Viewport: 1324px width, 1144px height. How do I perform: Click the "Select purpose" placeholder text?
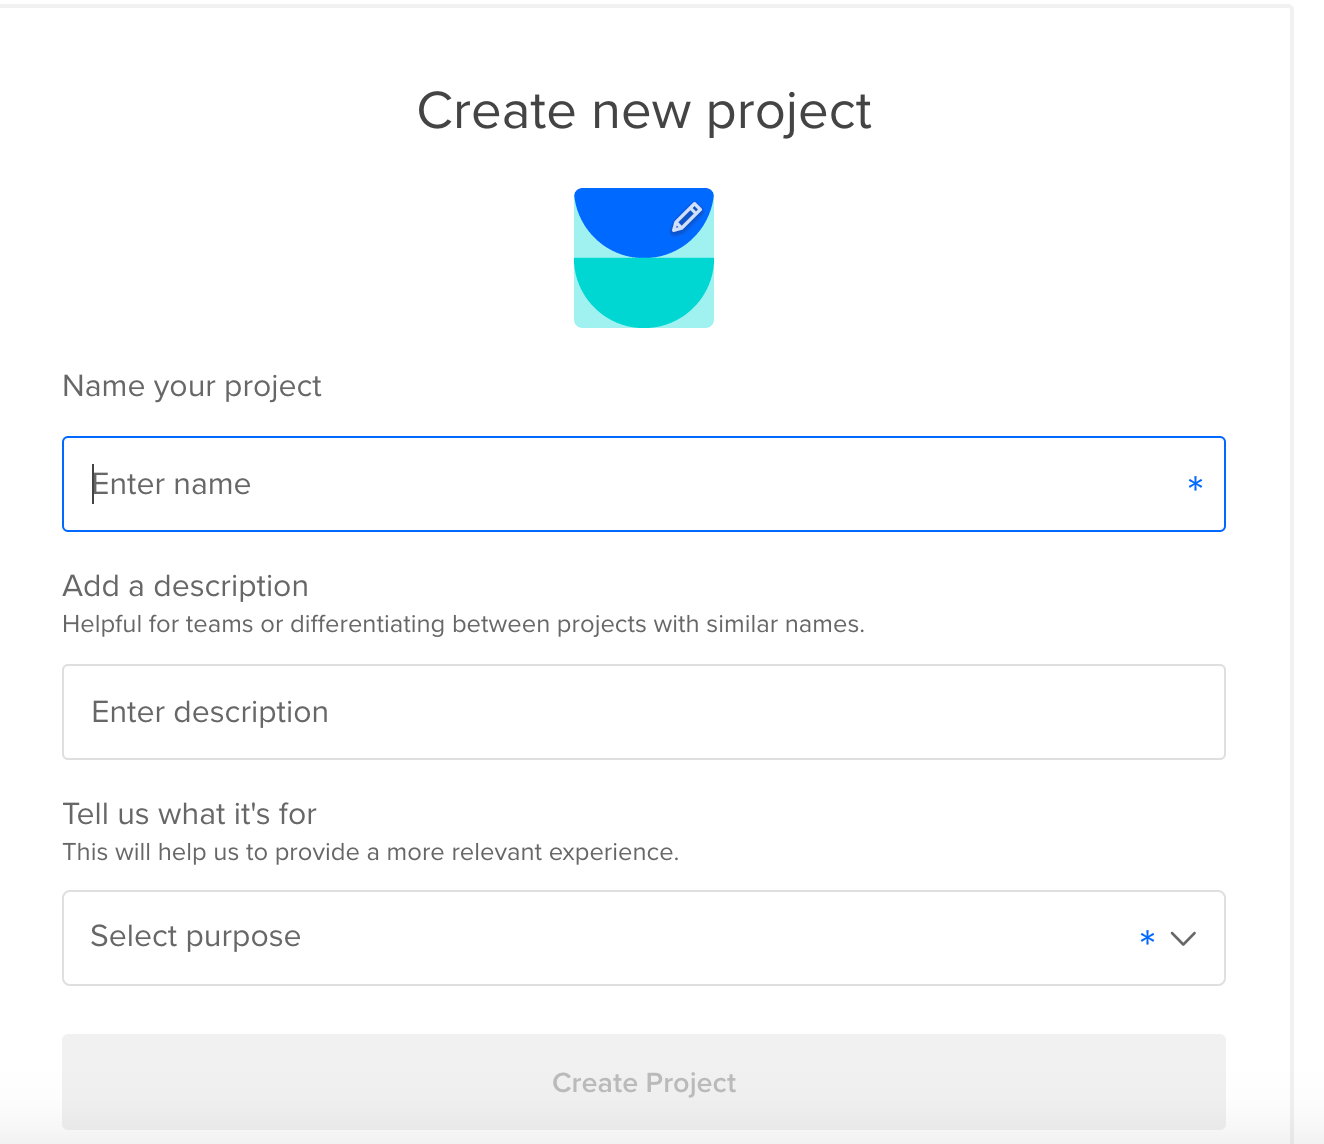coord(195,936)
